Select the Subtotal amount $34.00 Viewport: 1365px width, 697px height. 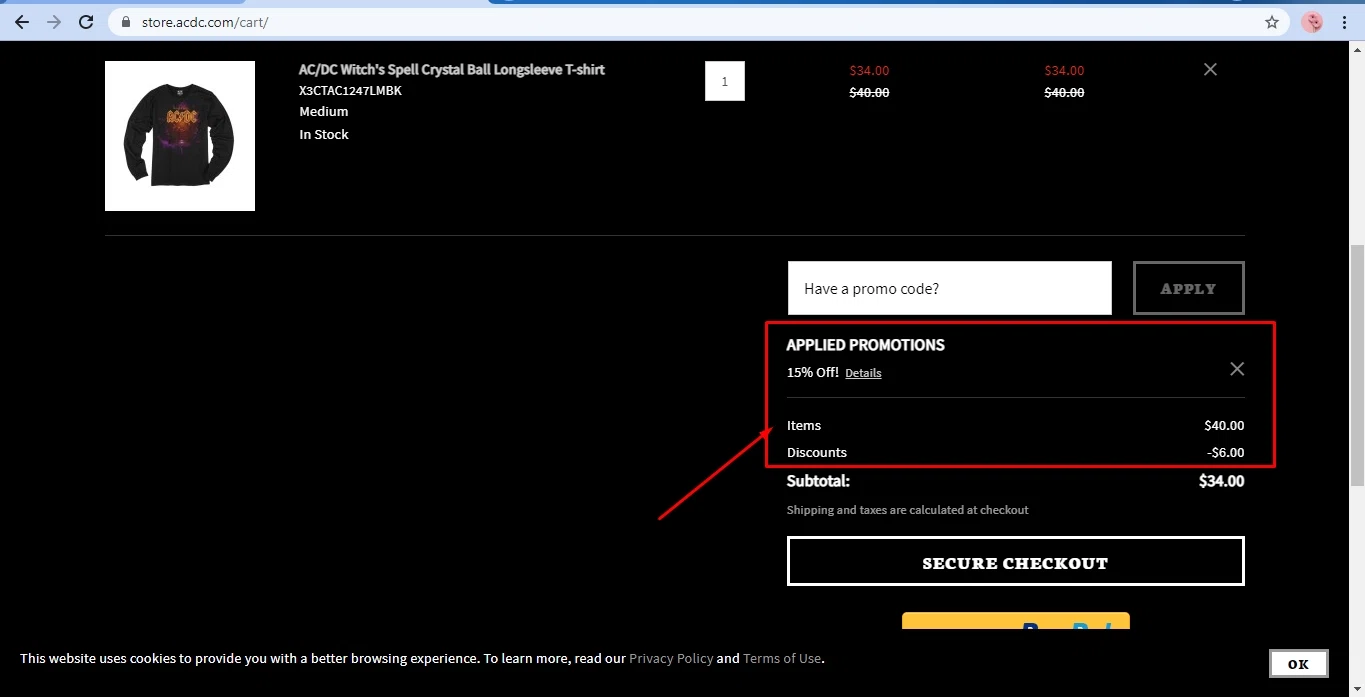point(1221,481)
